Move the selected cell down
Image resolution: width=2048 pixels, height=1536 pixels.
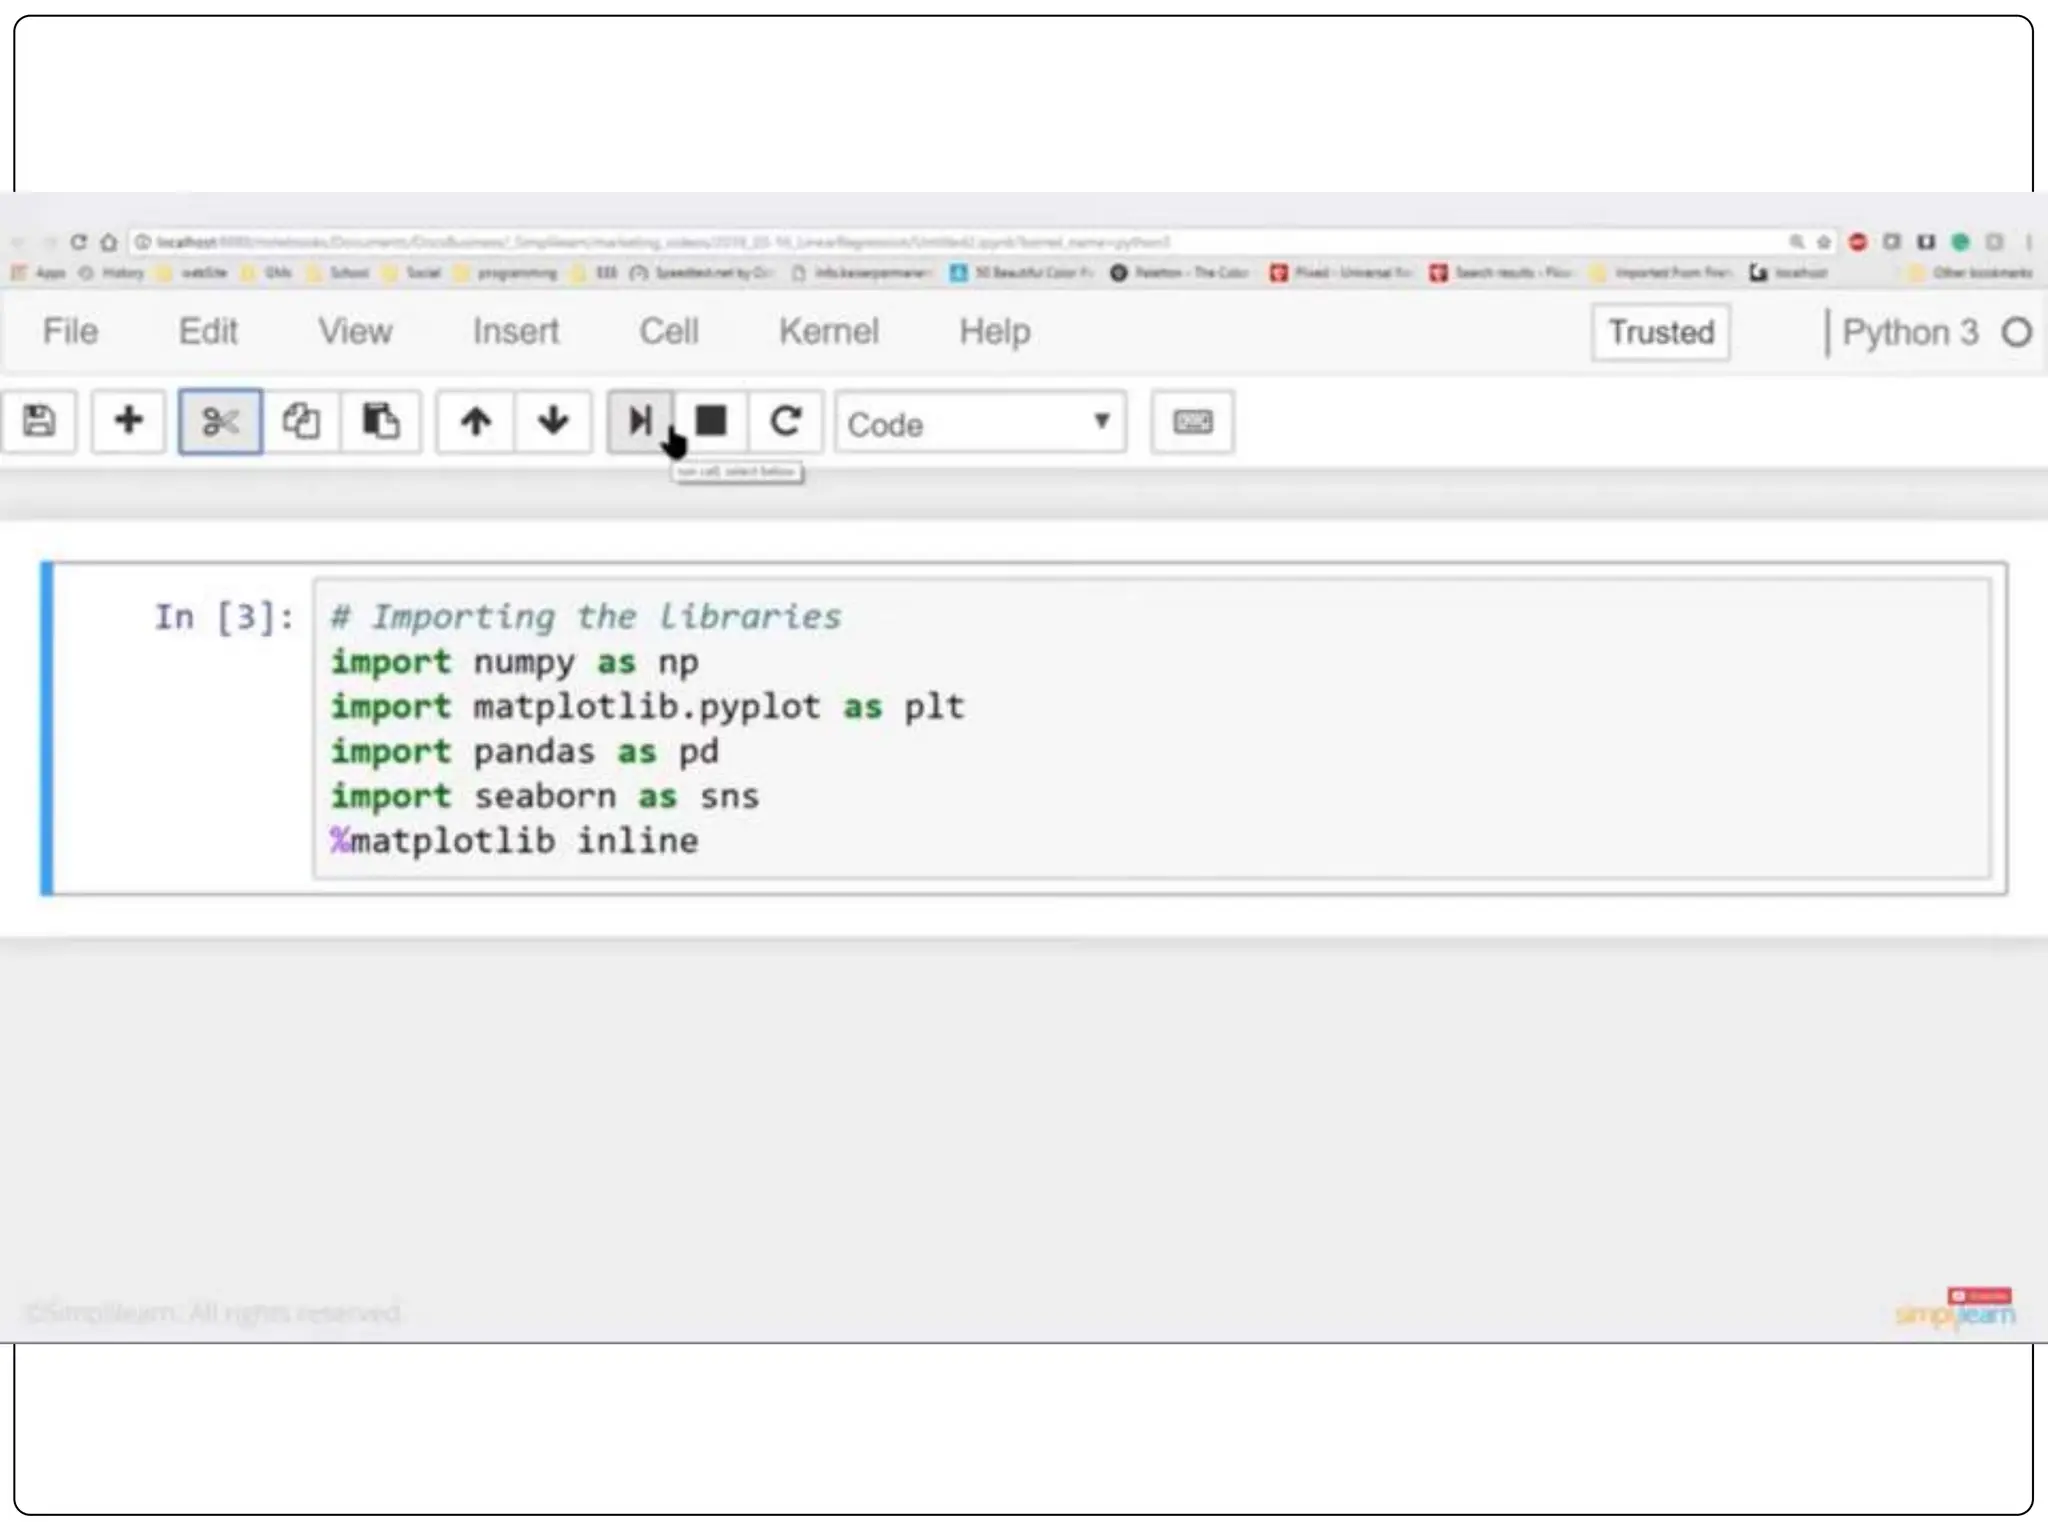[553, 421]
